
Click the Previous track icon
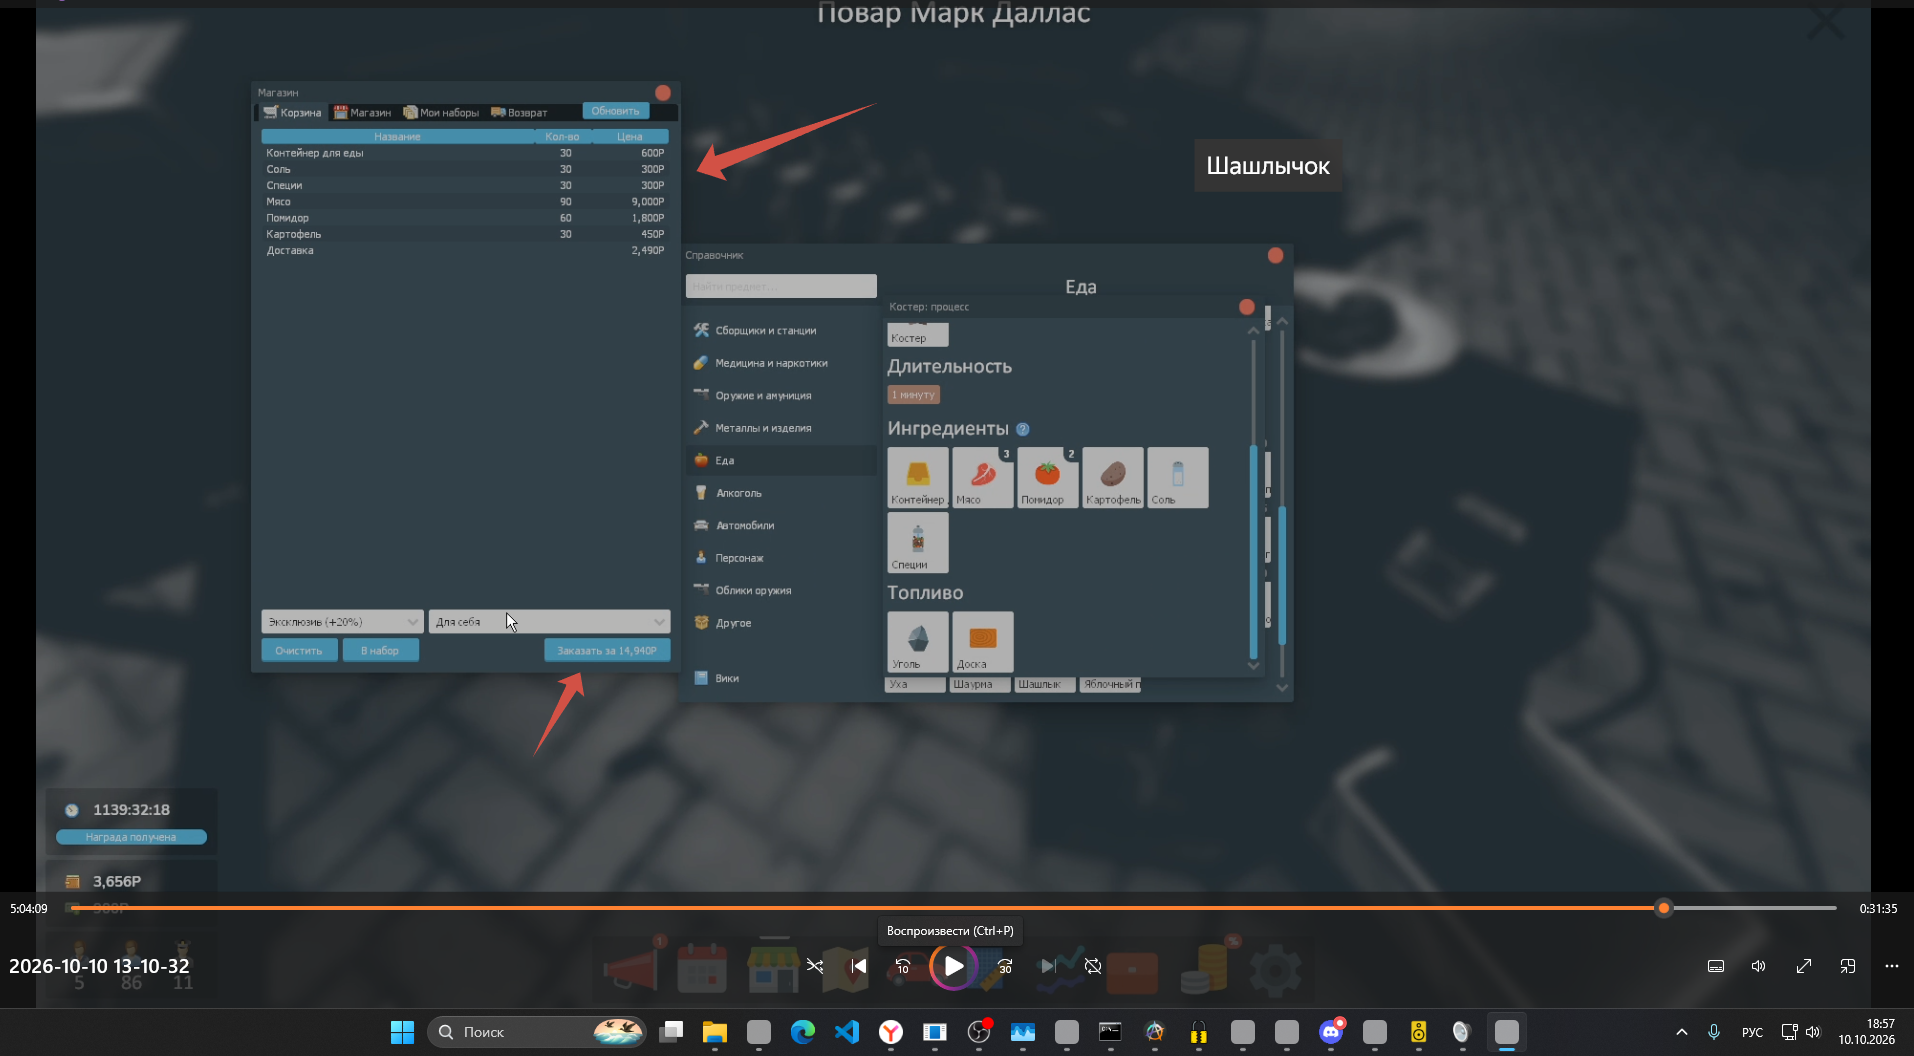[x=859, y=966]
